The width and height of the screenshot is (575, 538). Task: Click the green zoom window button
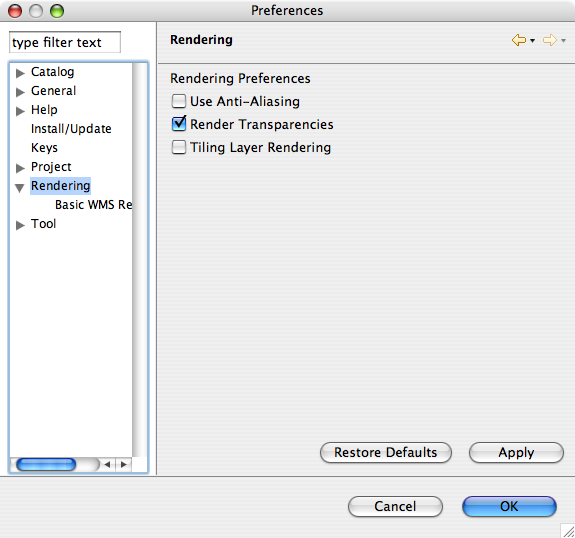57,11
